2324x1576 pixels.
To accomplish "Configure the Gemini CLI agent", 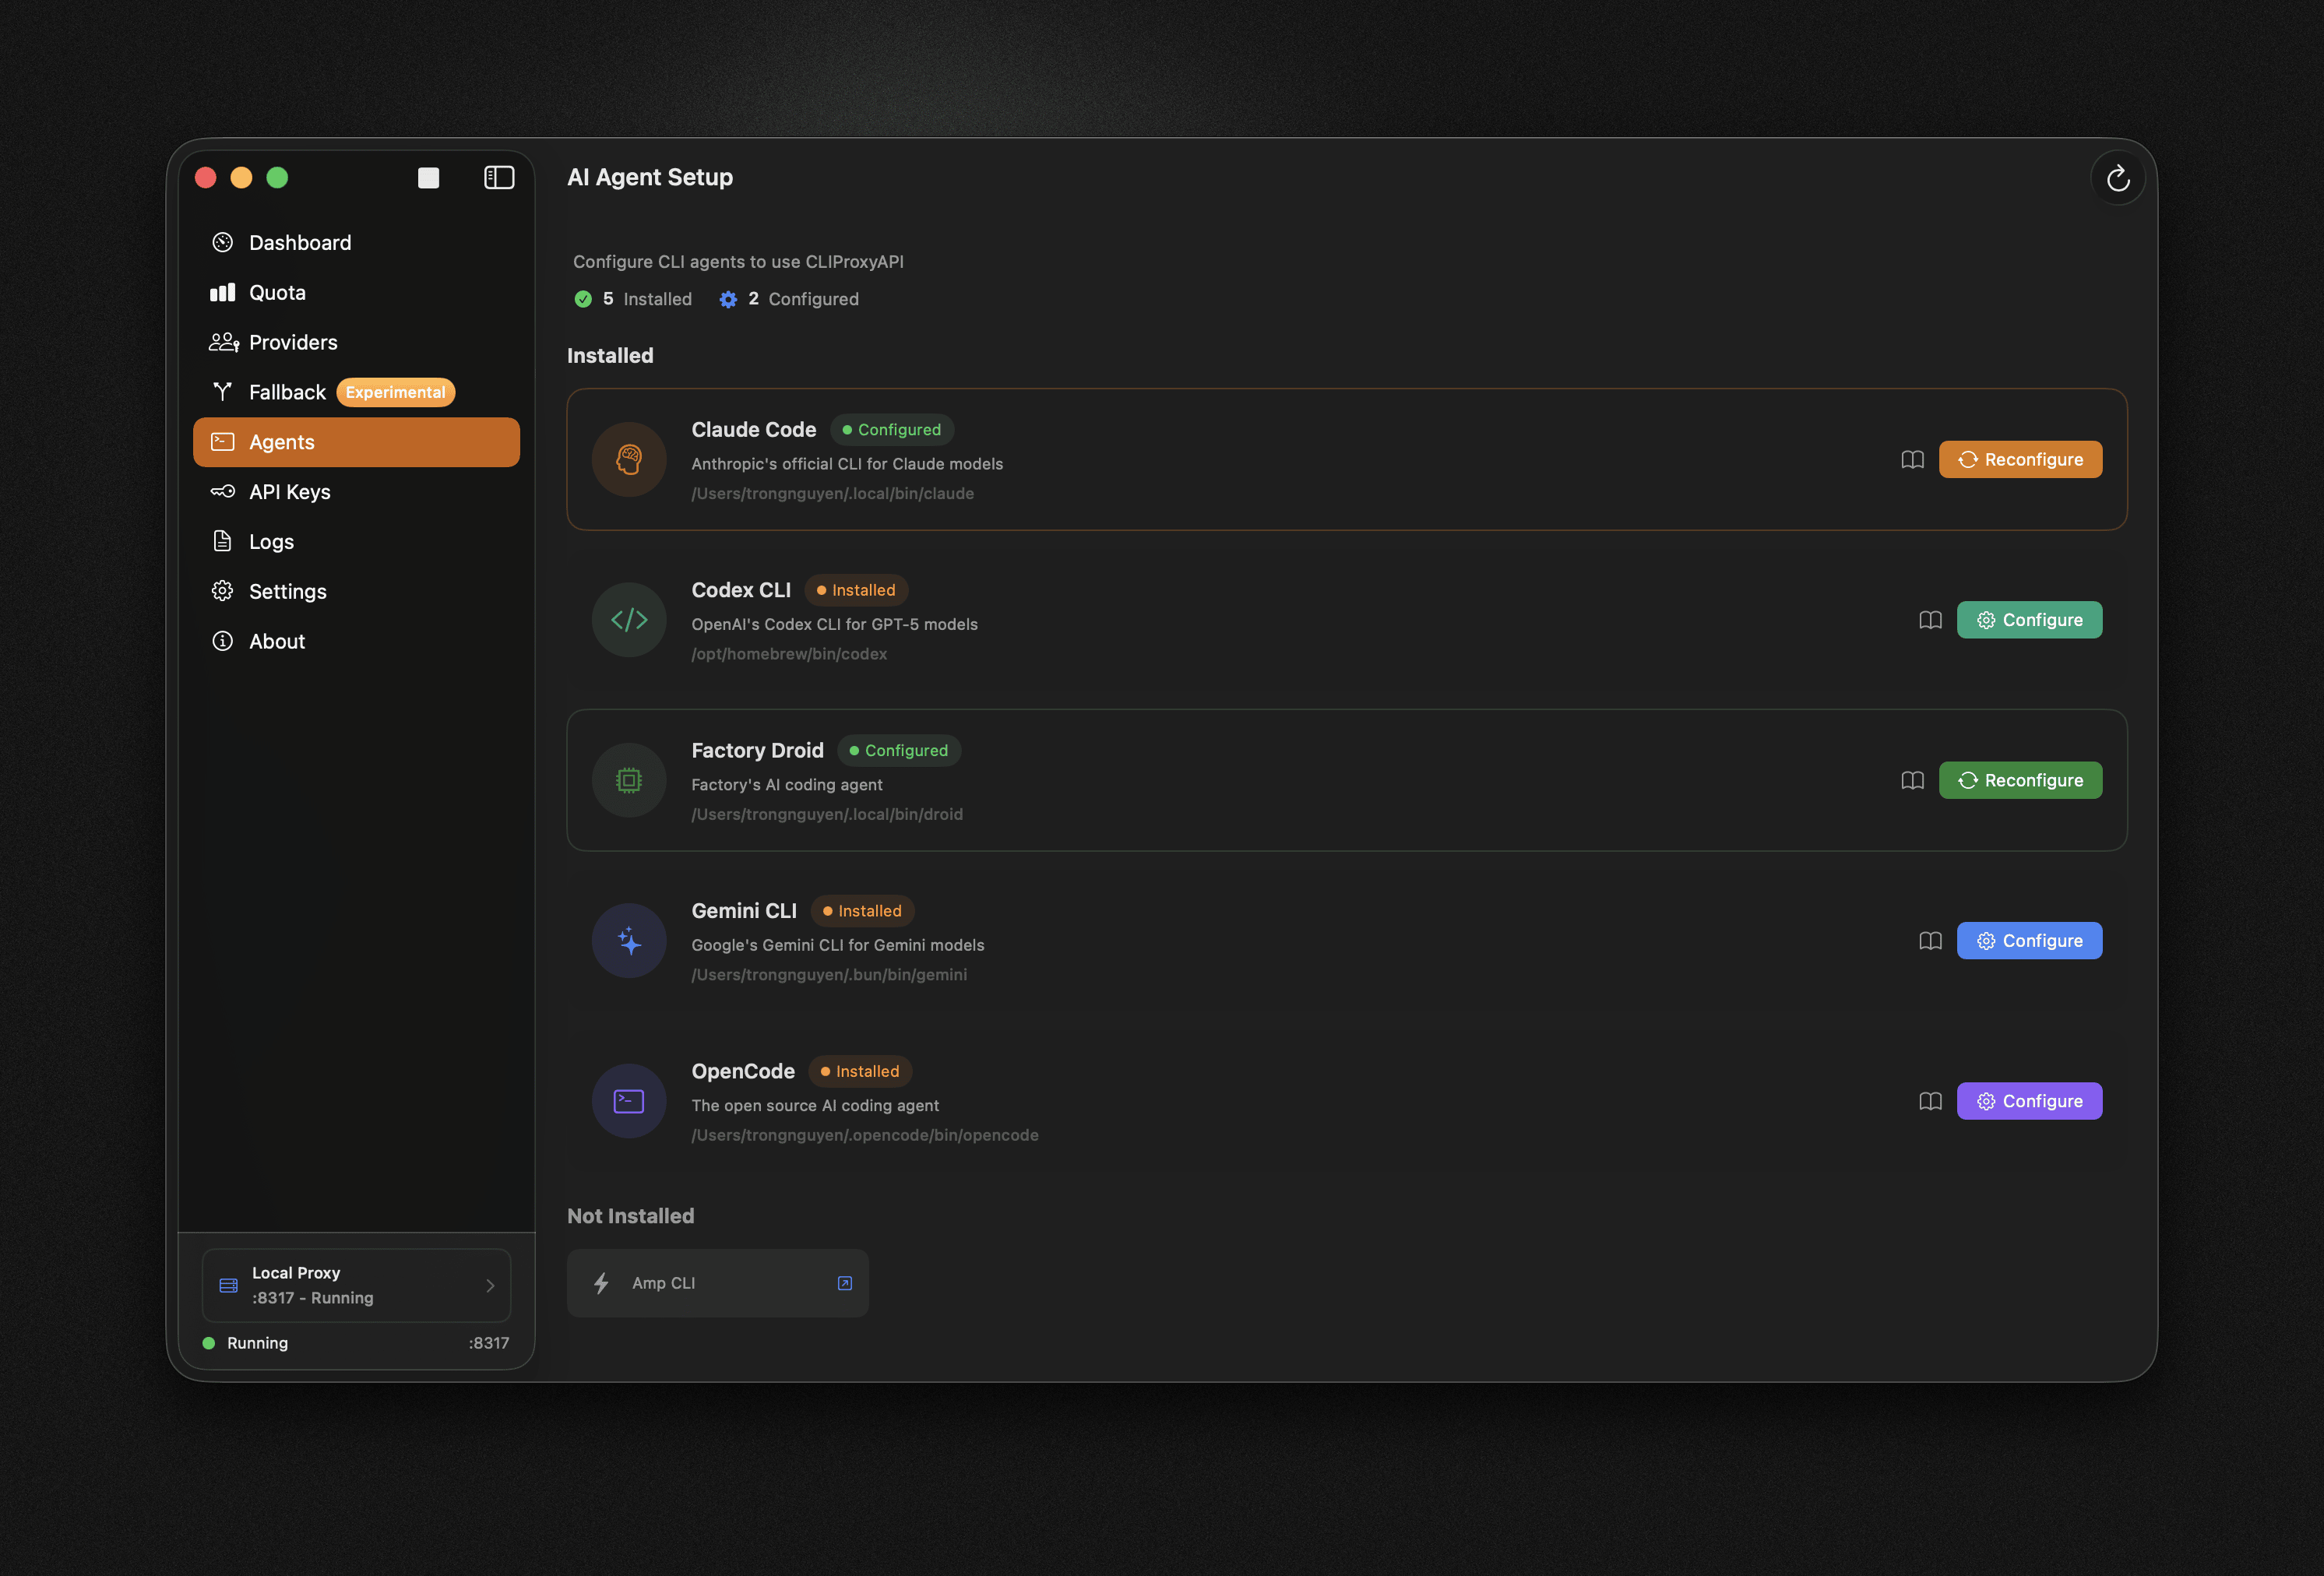I will tap(2029, 941).
